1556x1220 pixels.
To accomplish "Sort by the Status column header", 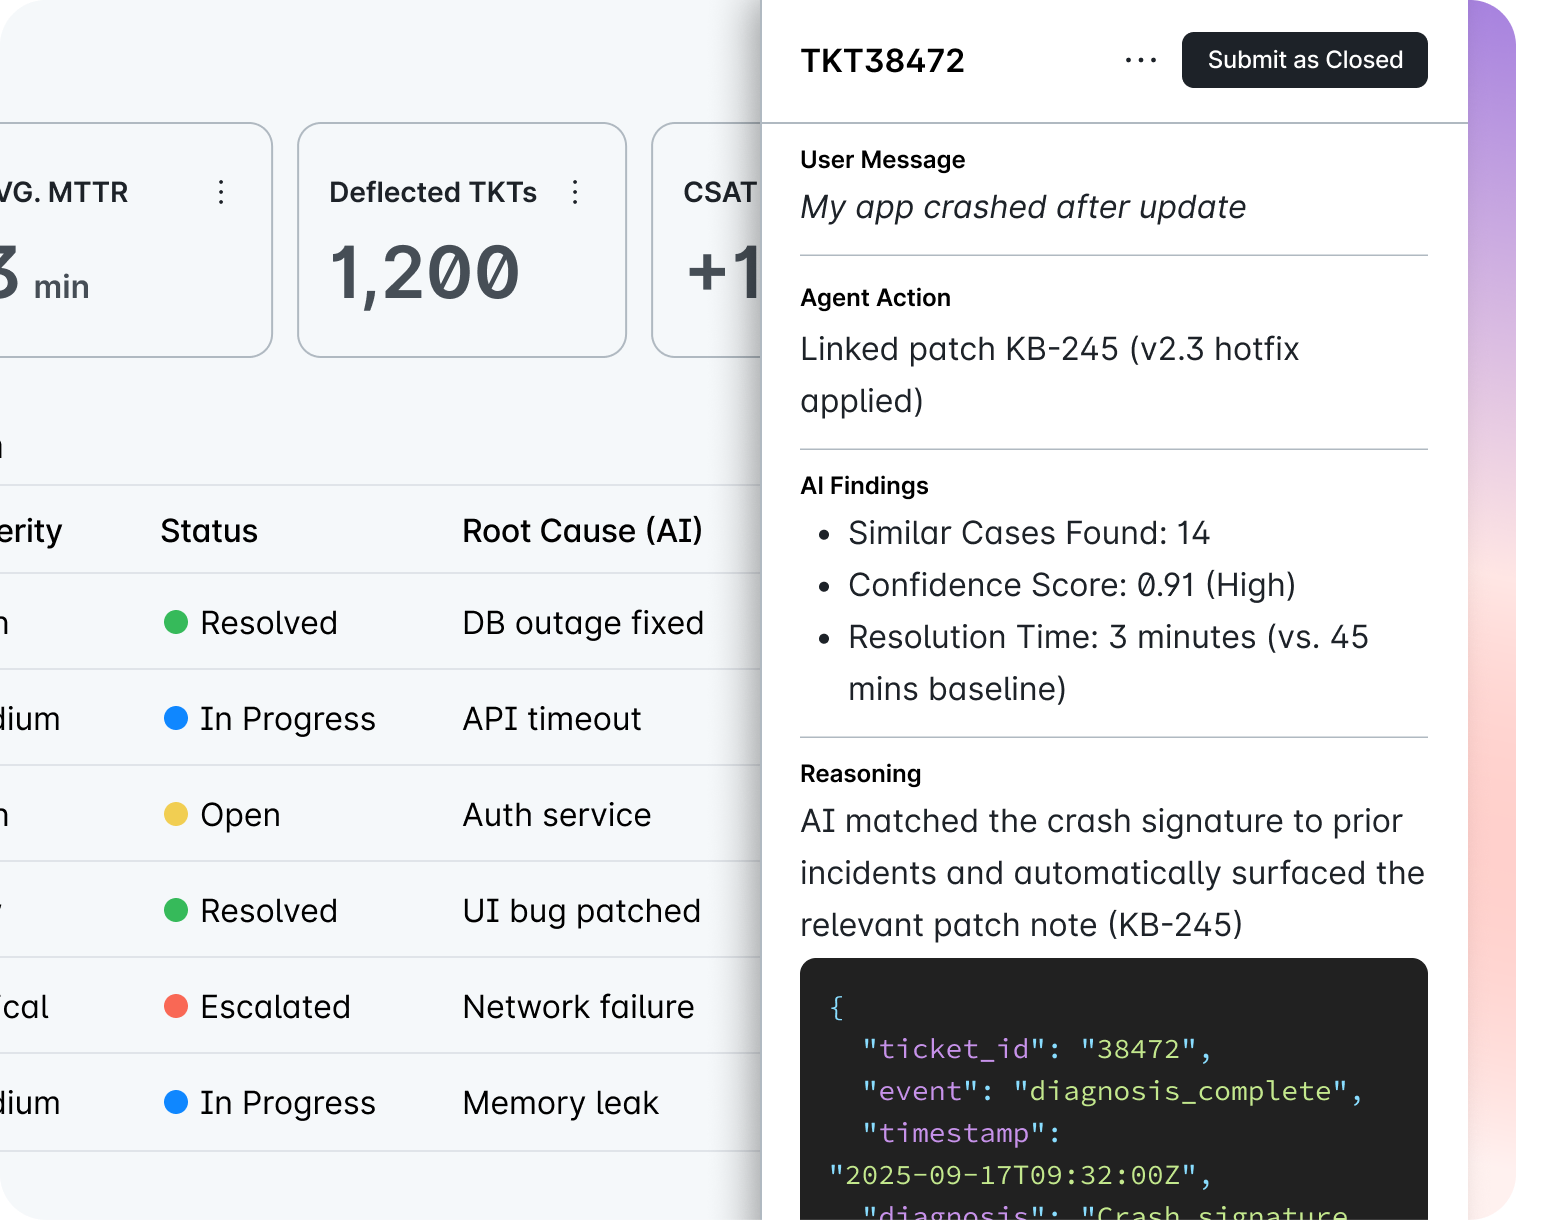I will click(209, 531).
